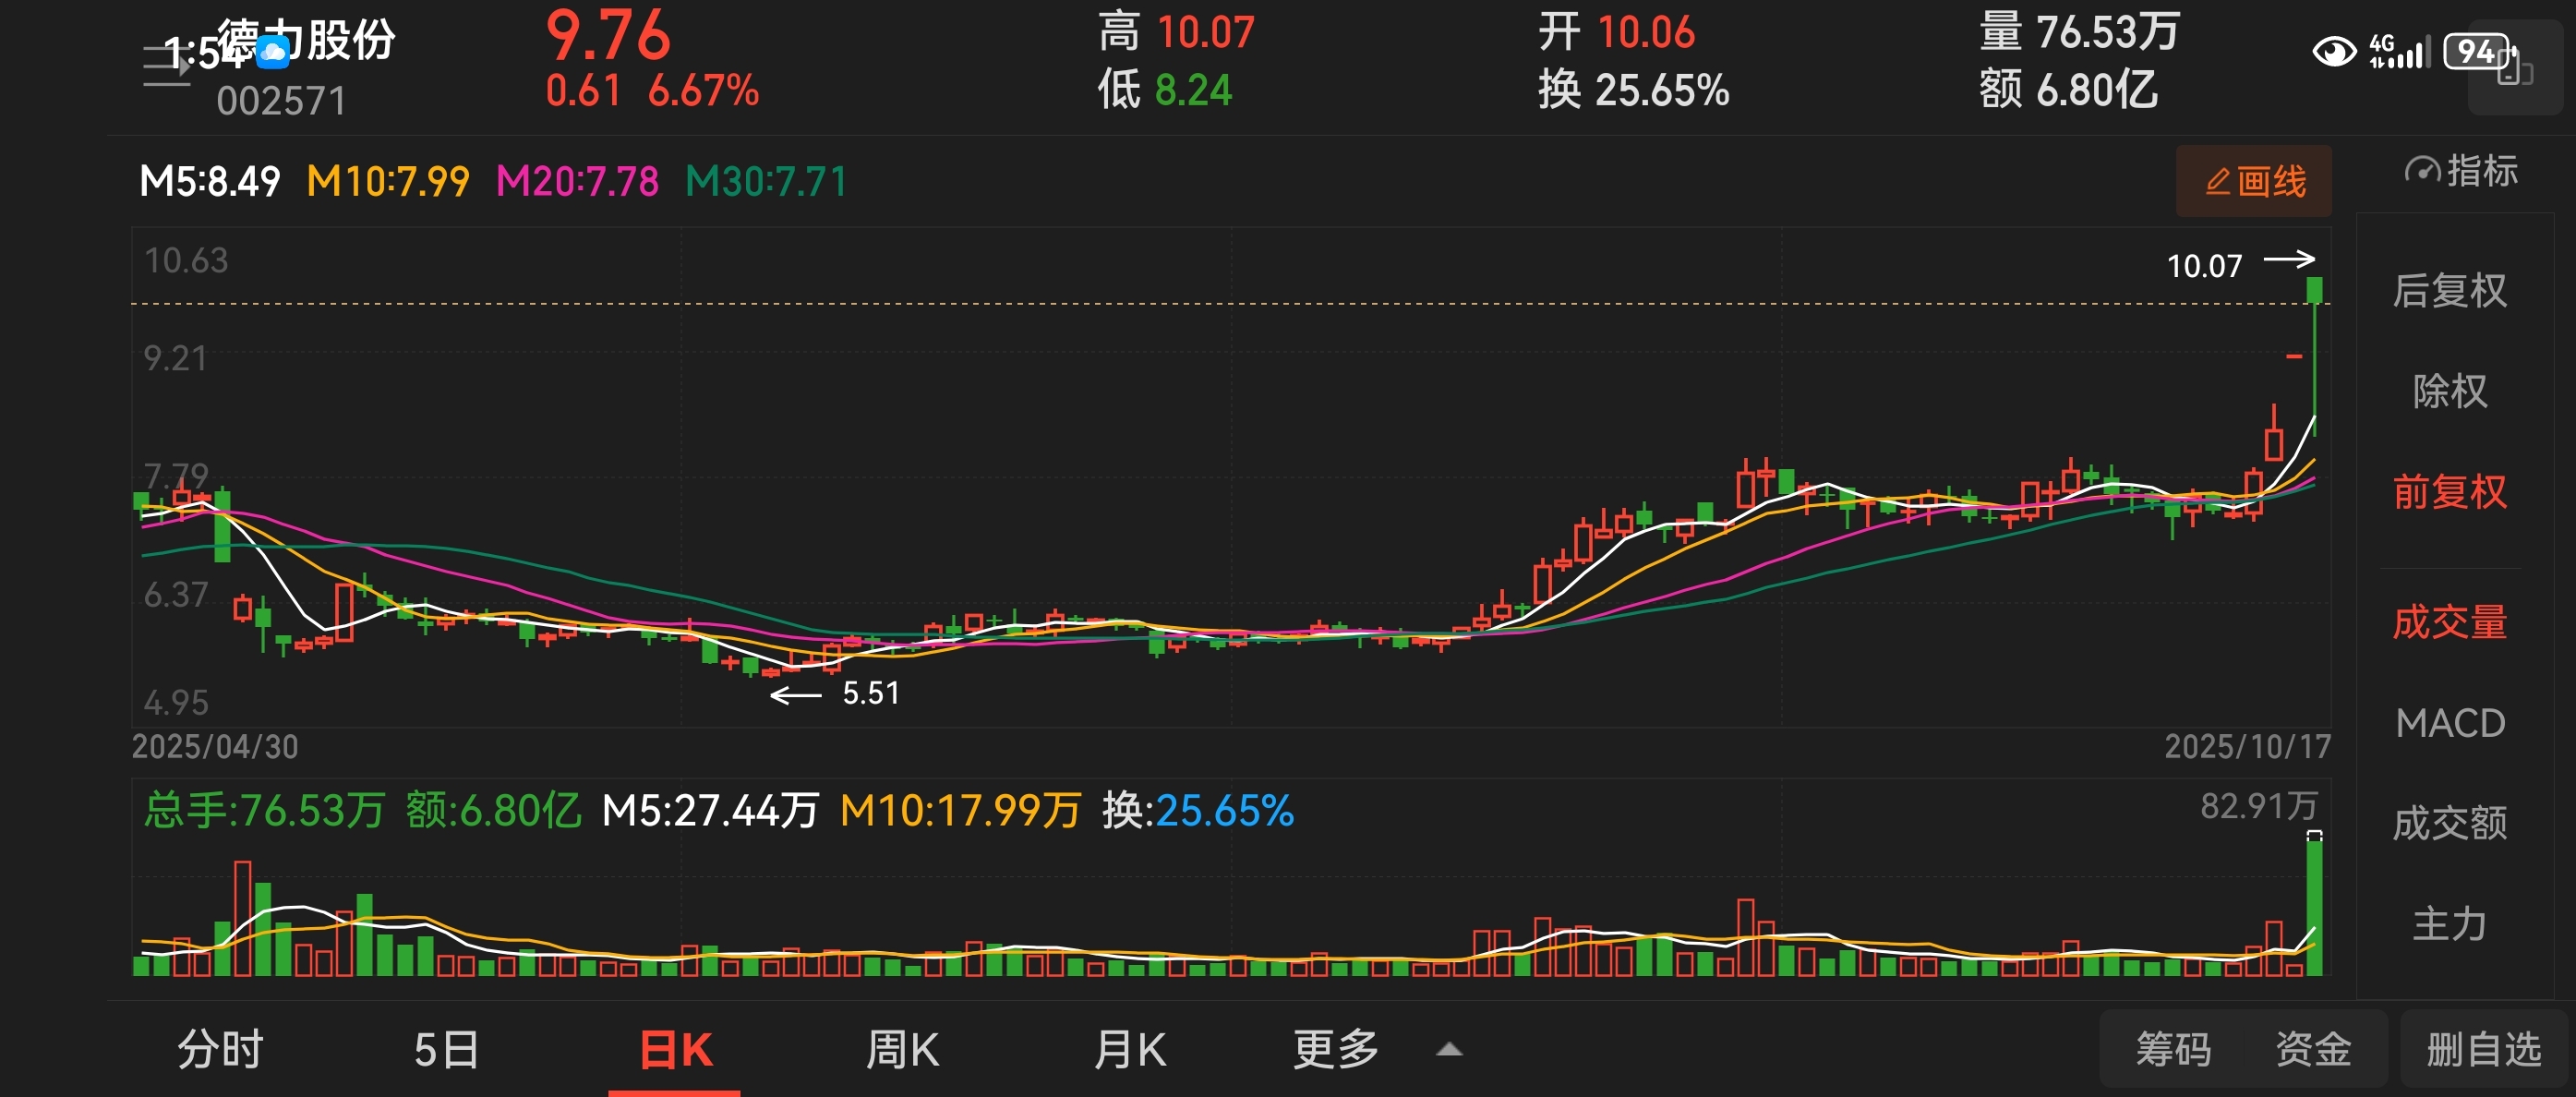
Task: Open the 画线 draw-line pencil tool
Action: click(2254, 182)
